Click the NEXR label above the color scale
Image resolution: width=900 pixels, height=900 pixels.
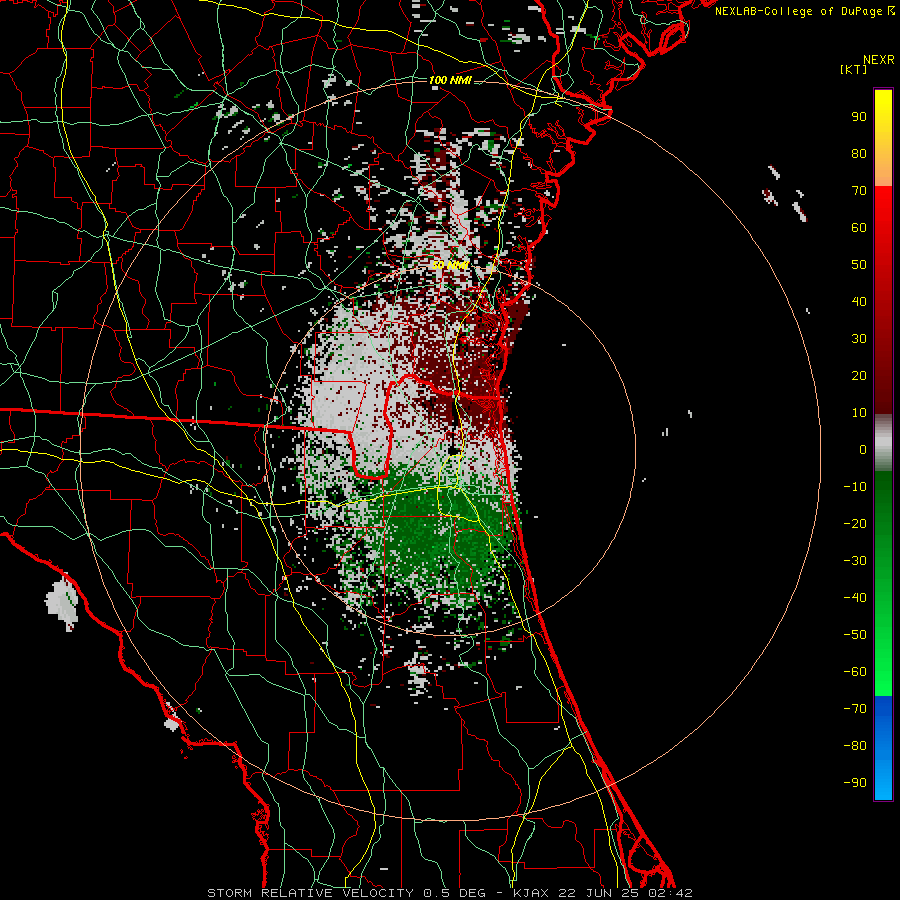pos(878,60)
